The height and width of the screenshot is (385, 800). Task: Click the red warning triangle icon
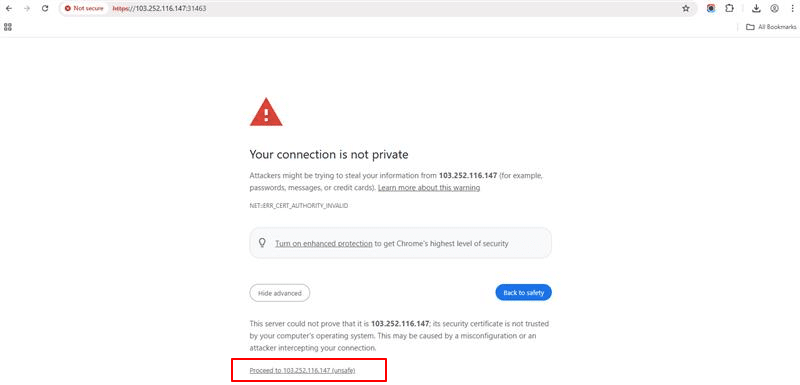coord(266,112)
